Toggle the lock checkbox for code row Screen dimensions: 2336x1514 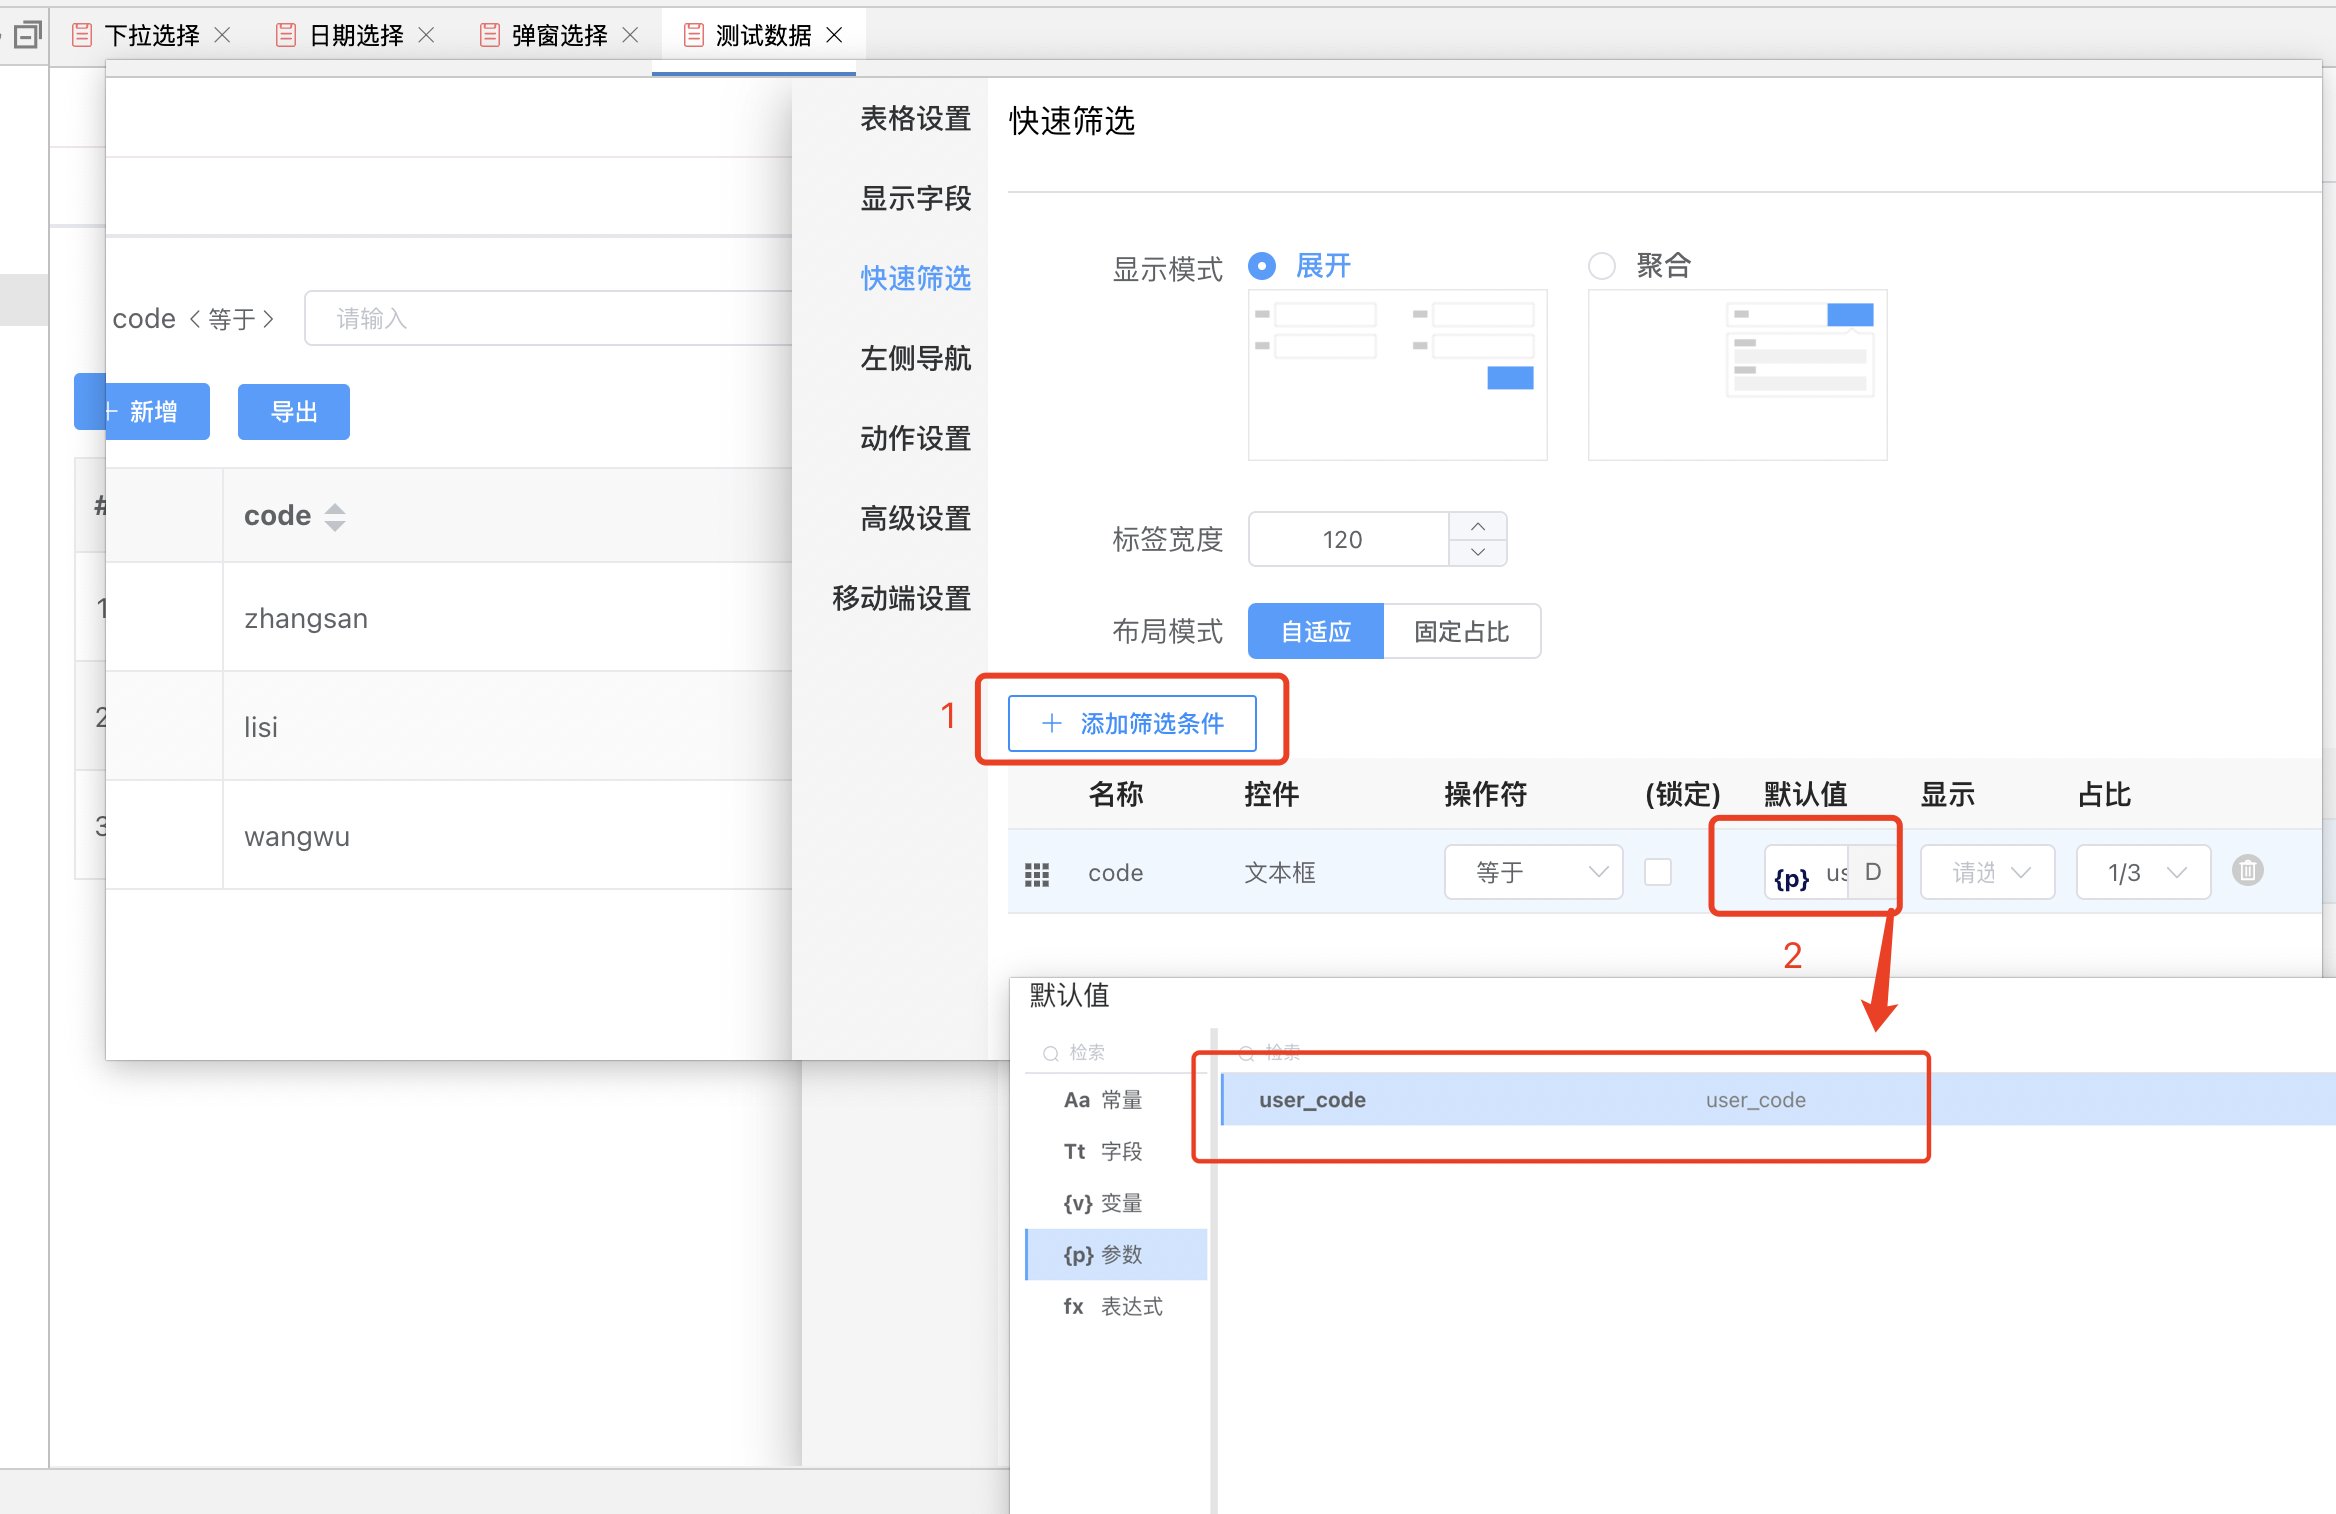point(1658,872)
